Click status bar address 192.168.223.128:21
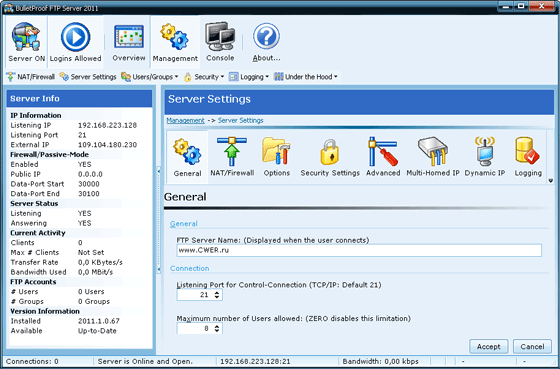 pos(255,361)
